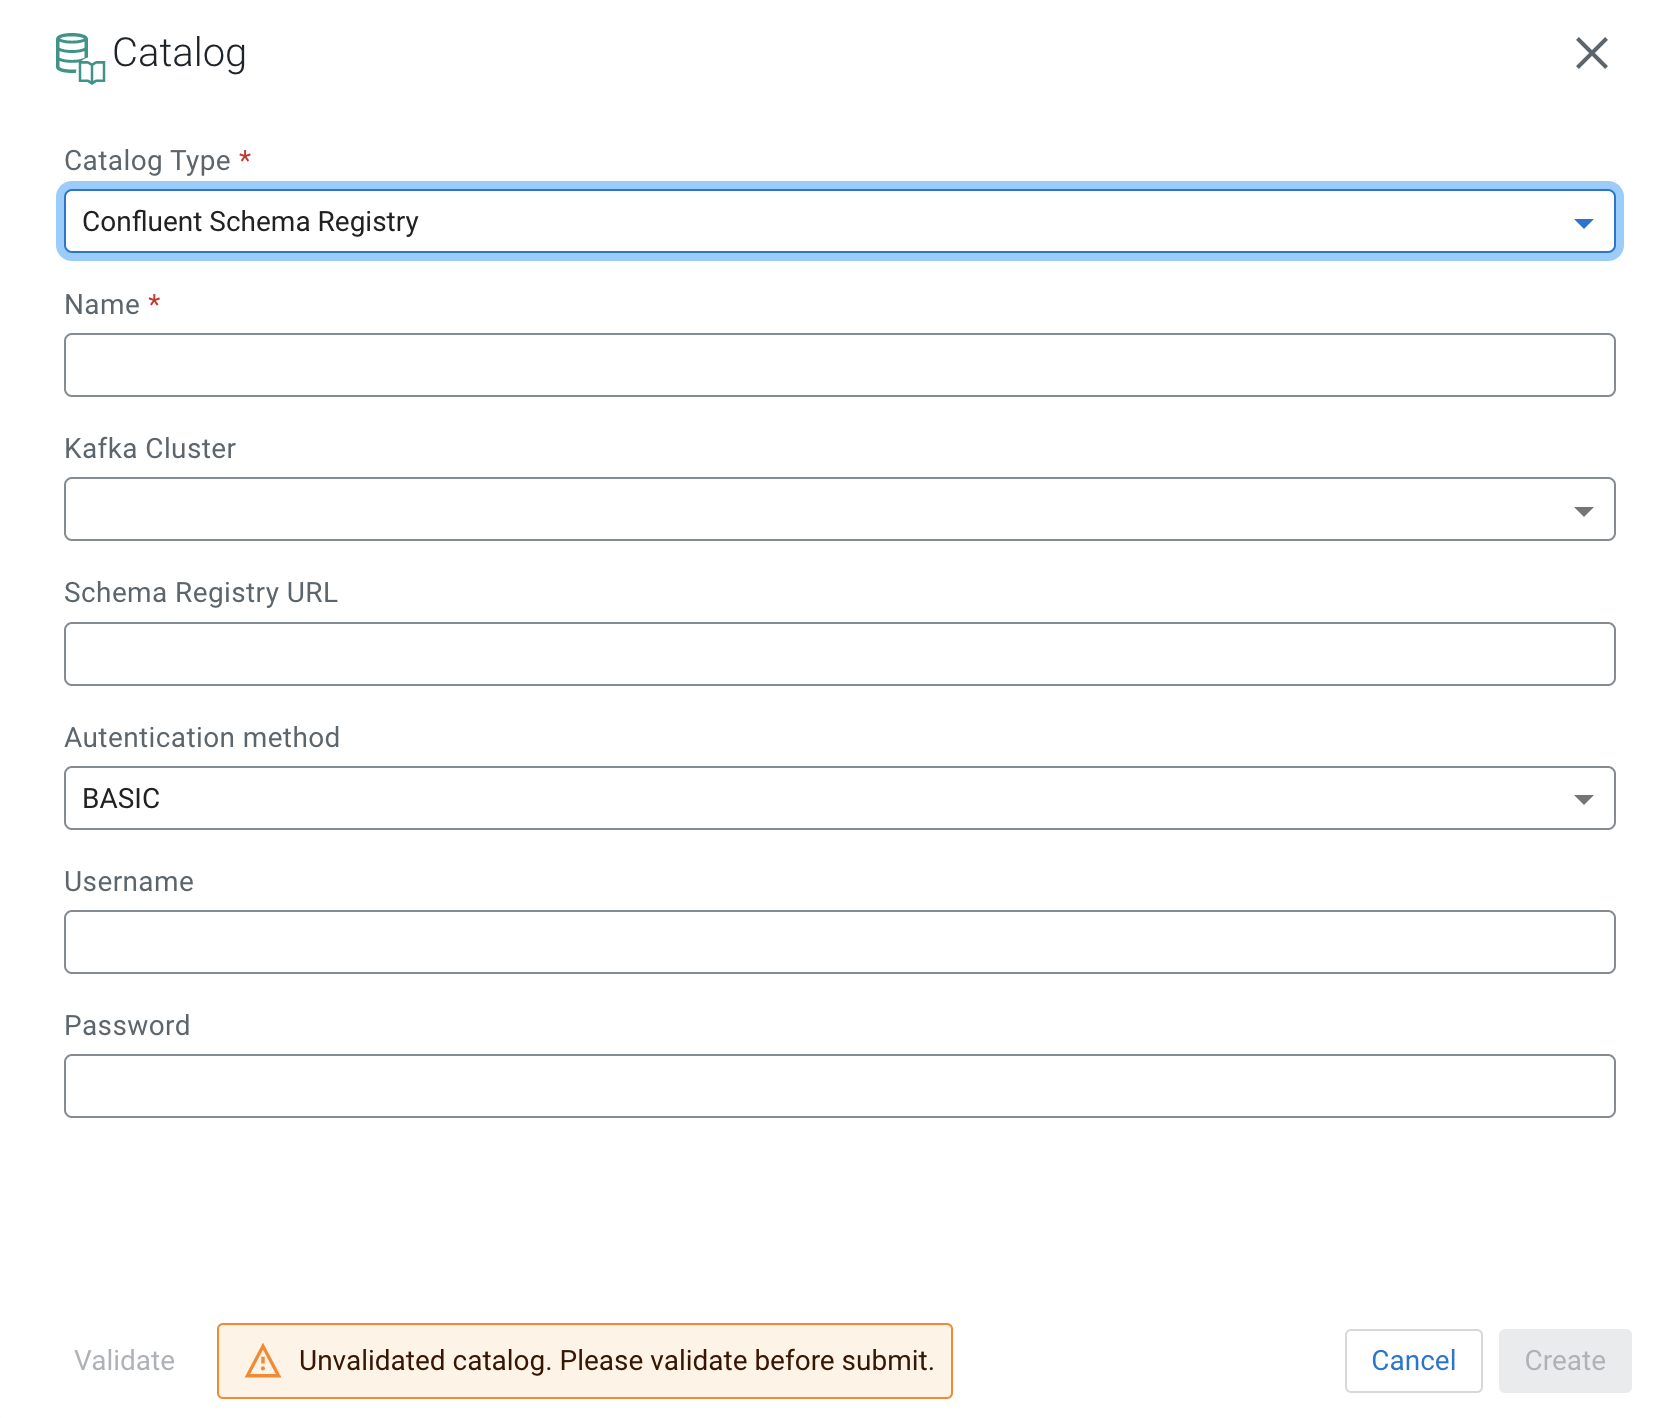This screenshot has width=1670, height=1418.
Task: Click the empty Kafka Cluster selection box
Action: (800, 510)
